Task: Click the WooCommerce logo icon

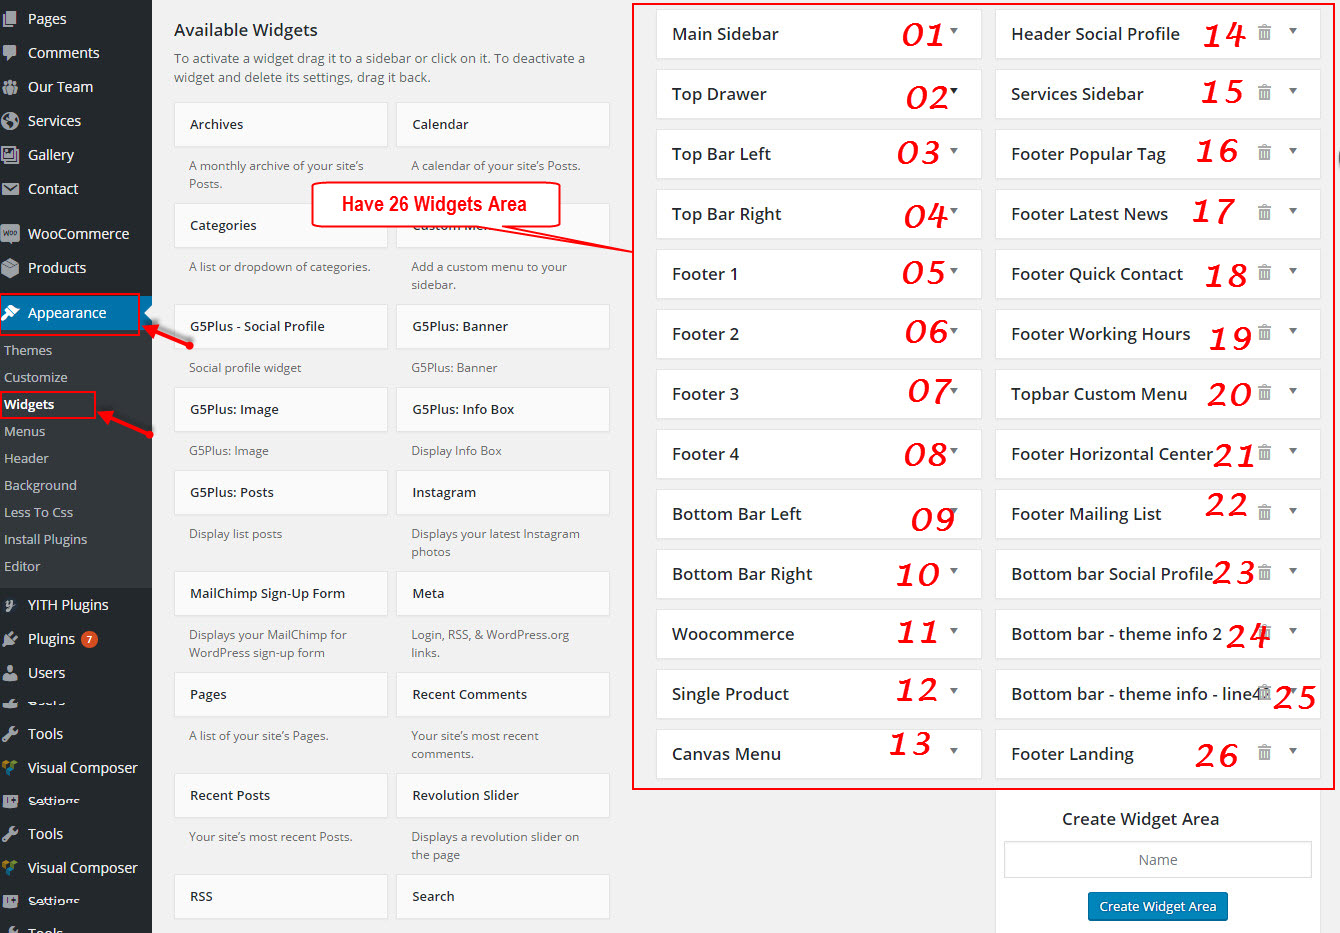Action: pyautogui.click(x=10, y=234)
